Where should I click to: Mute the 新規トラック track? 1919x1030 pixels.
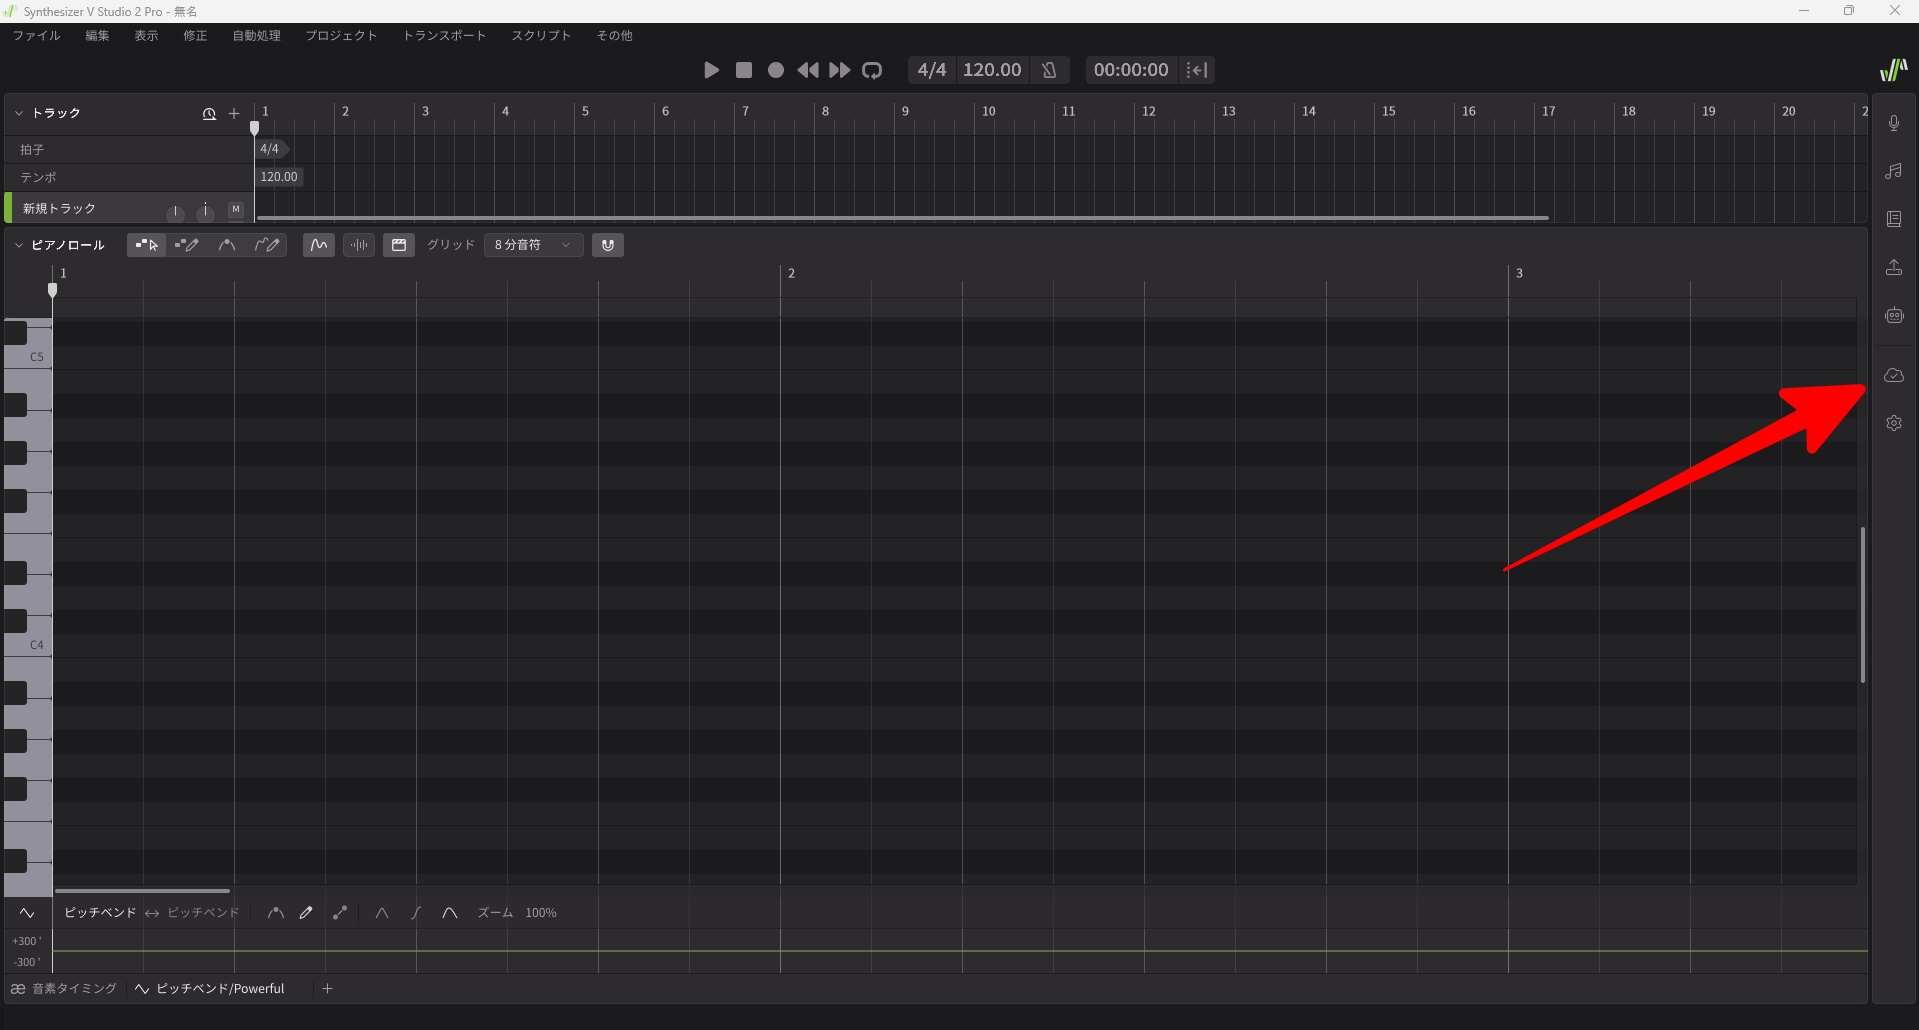pos(236,209)
